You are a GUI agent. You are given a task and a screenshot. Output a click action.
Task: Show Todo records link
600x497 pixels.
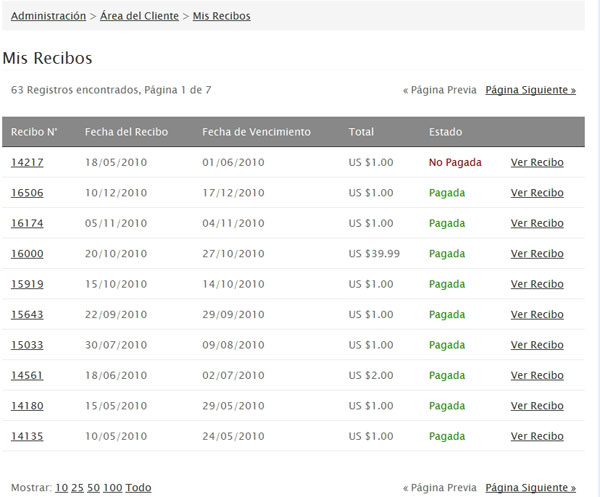click(138, 488)
